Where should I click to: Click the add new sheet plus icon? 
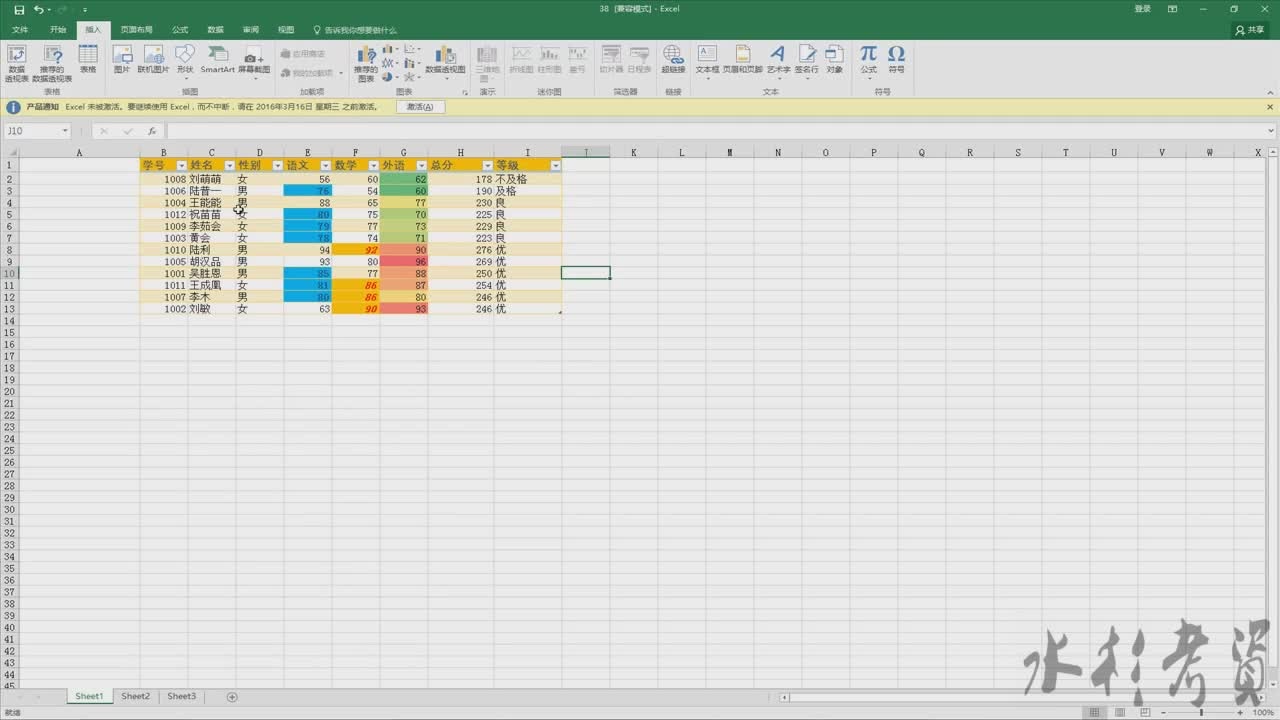tap(232, 696)
